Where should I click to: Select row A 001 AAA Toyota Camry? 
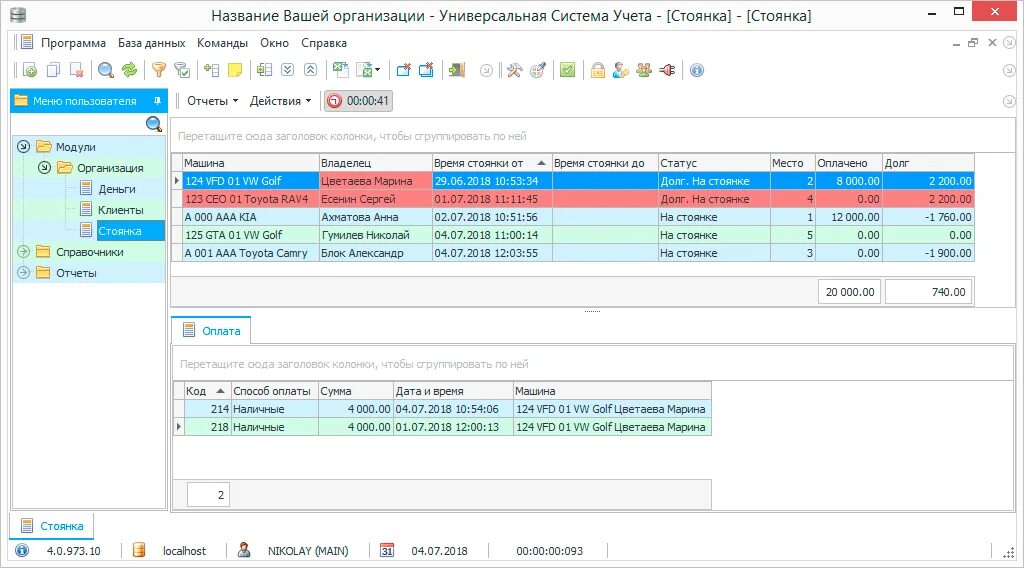(x=573, y=253)
